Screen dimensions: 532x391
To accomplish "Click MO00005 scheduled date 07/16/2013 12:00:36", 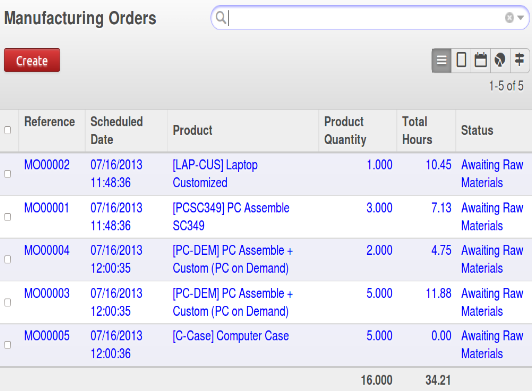I will 116,345.
